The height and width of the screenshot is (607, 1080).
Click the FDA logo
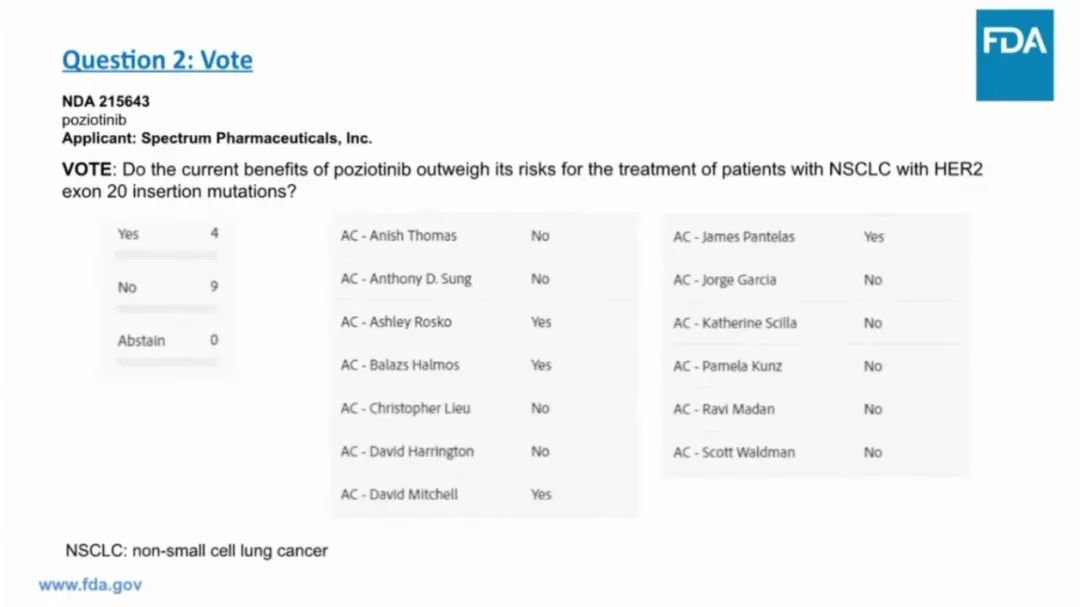(x=1015, y=55)
